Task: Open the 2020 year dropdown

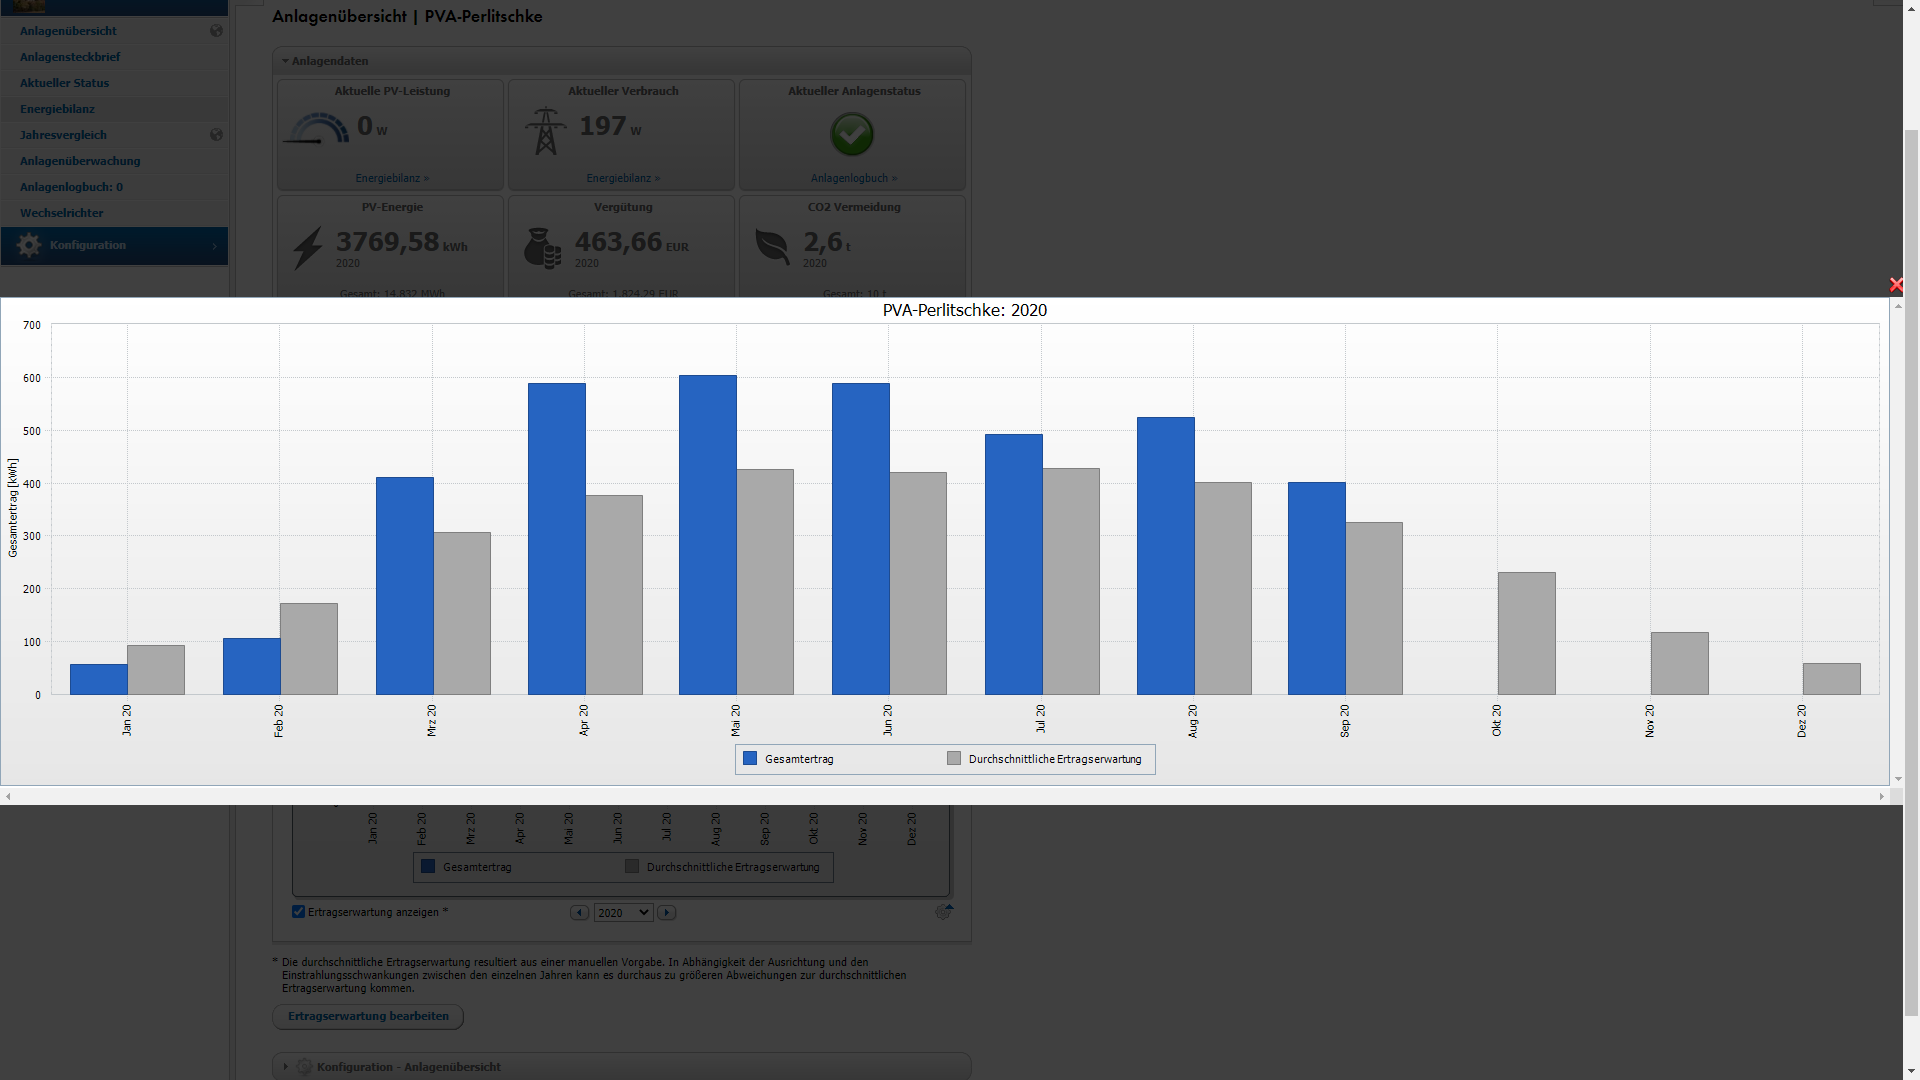Action: 623,913
